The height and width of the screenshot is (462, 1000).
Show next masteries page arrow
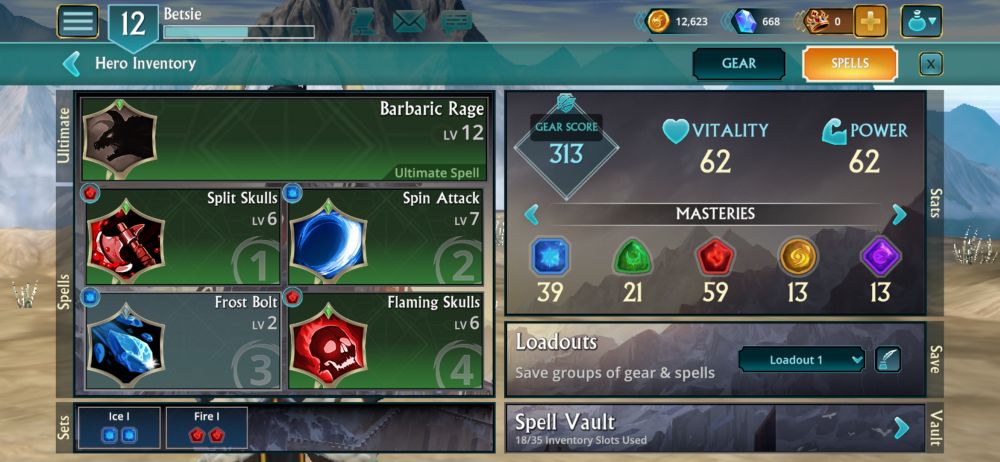tap(899, 214)
